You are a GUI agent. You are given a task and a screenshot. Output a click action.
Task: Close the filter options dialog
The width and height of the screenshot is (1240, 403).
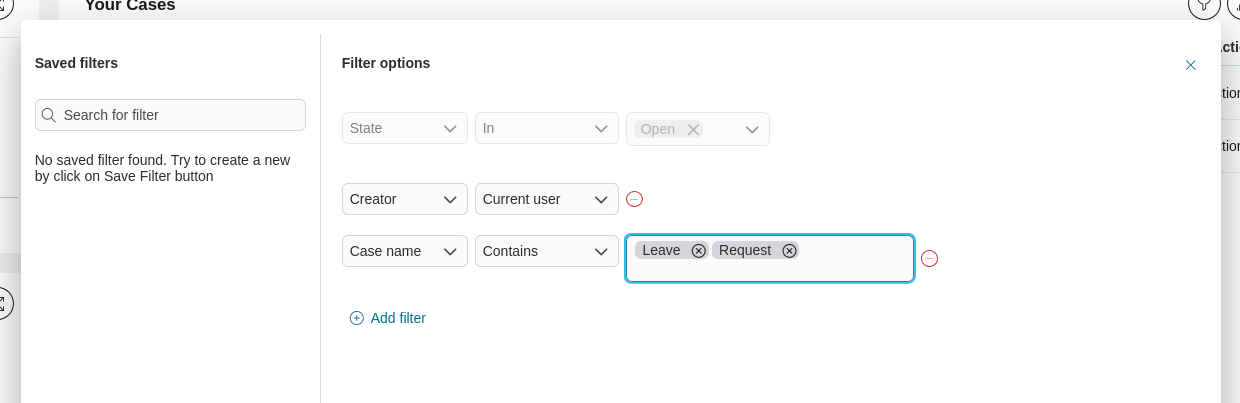pyautogui.click(x=1190, y=65)
